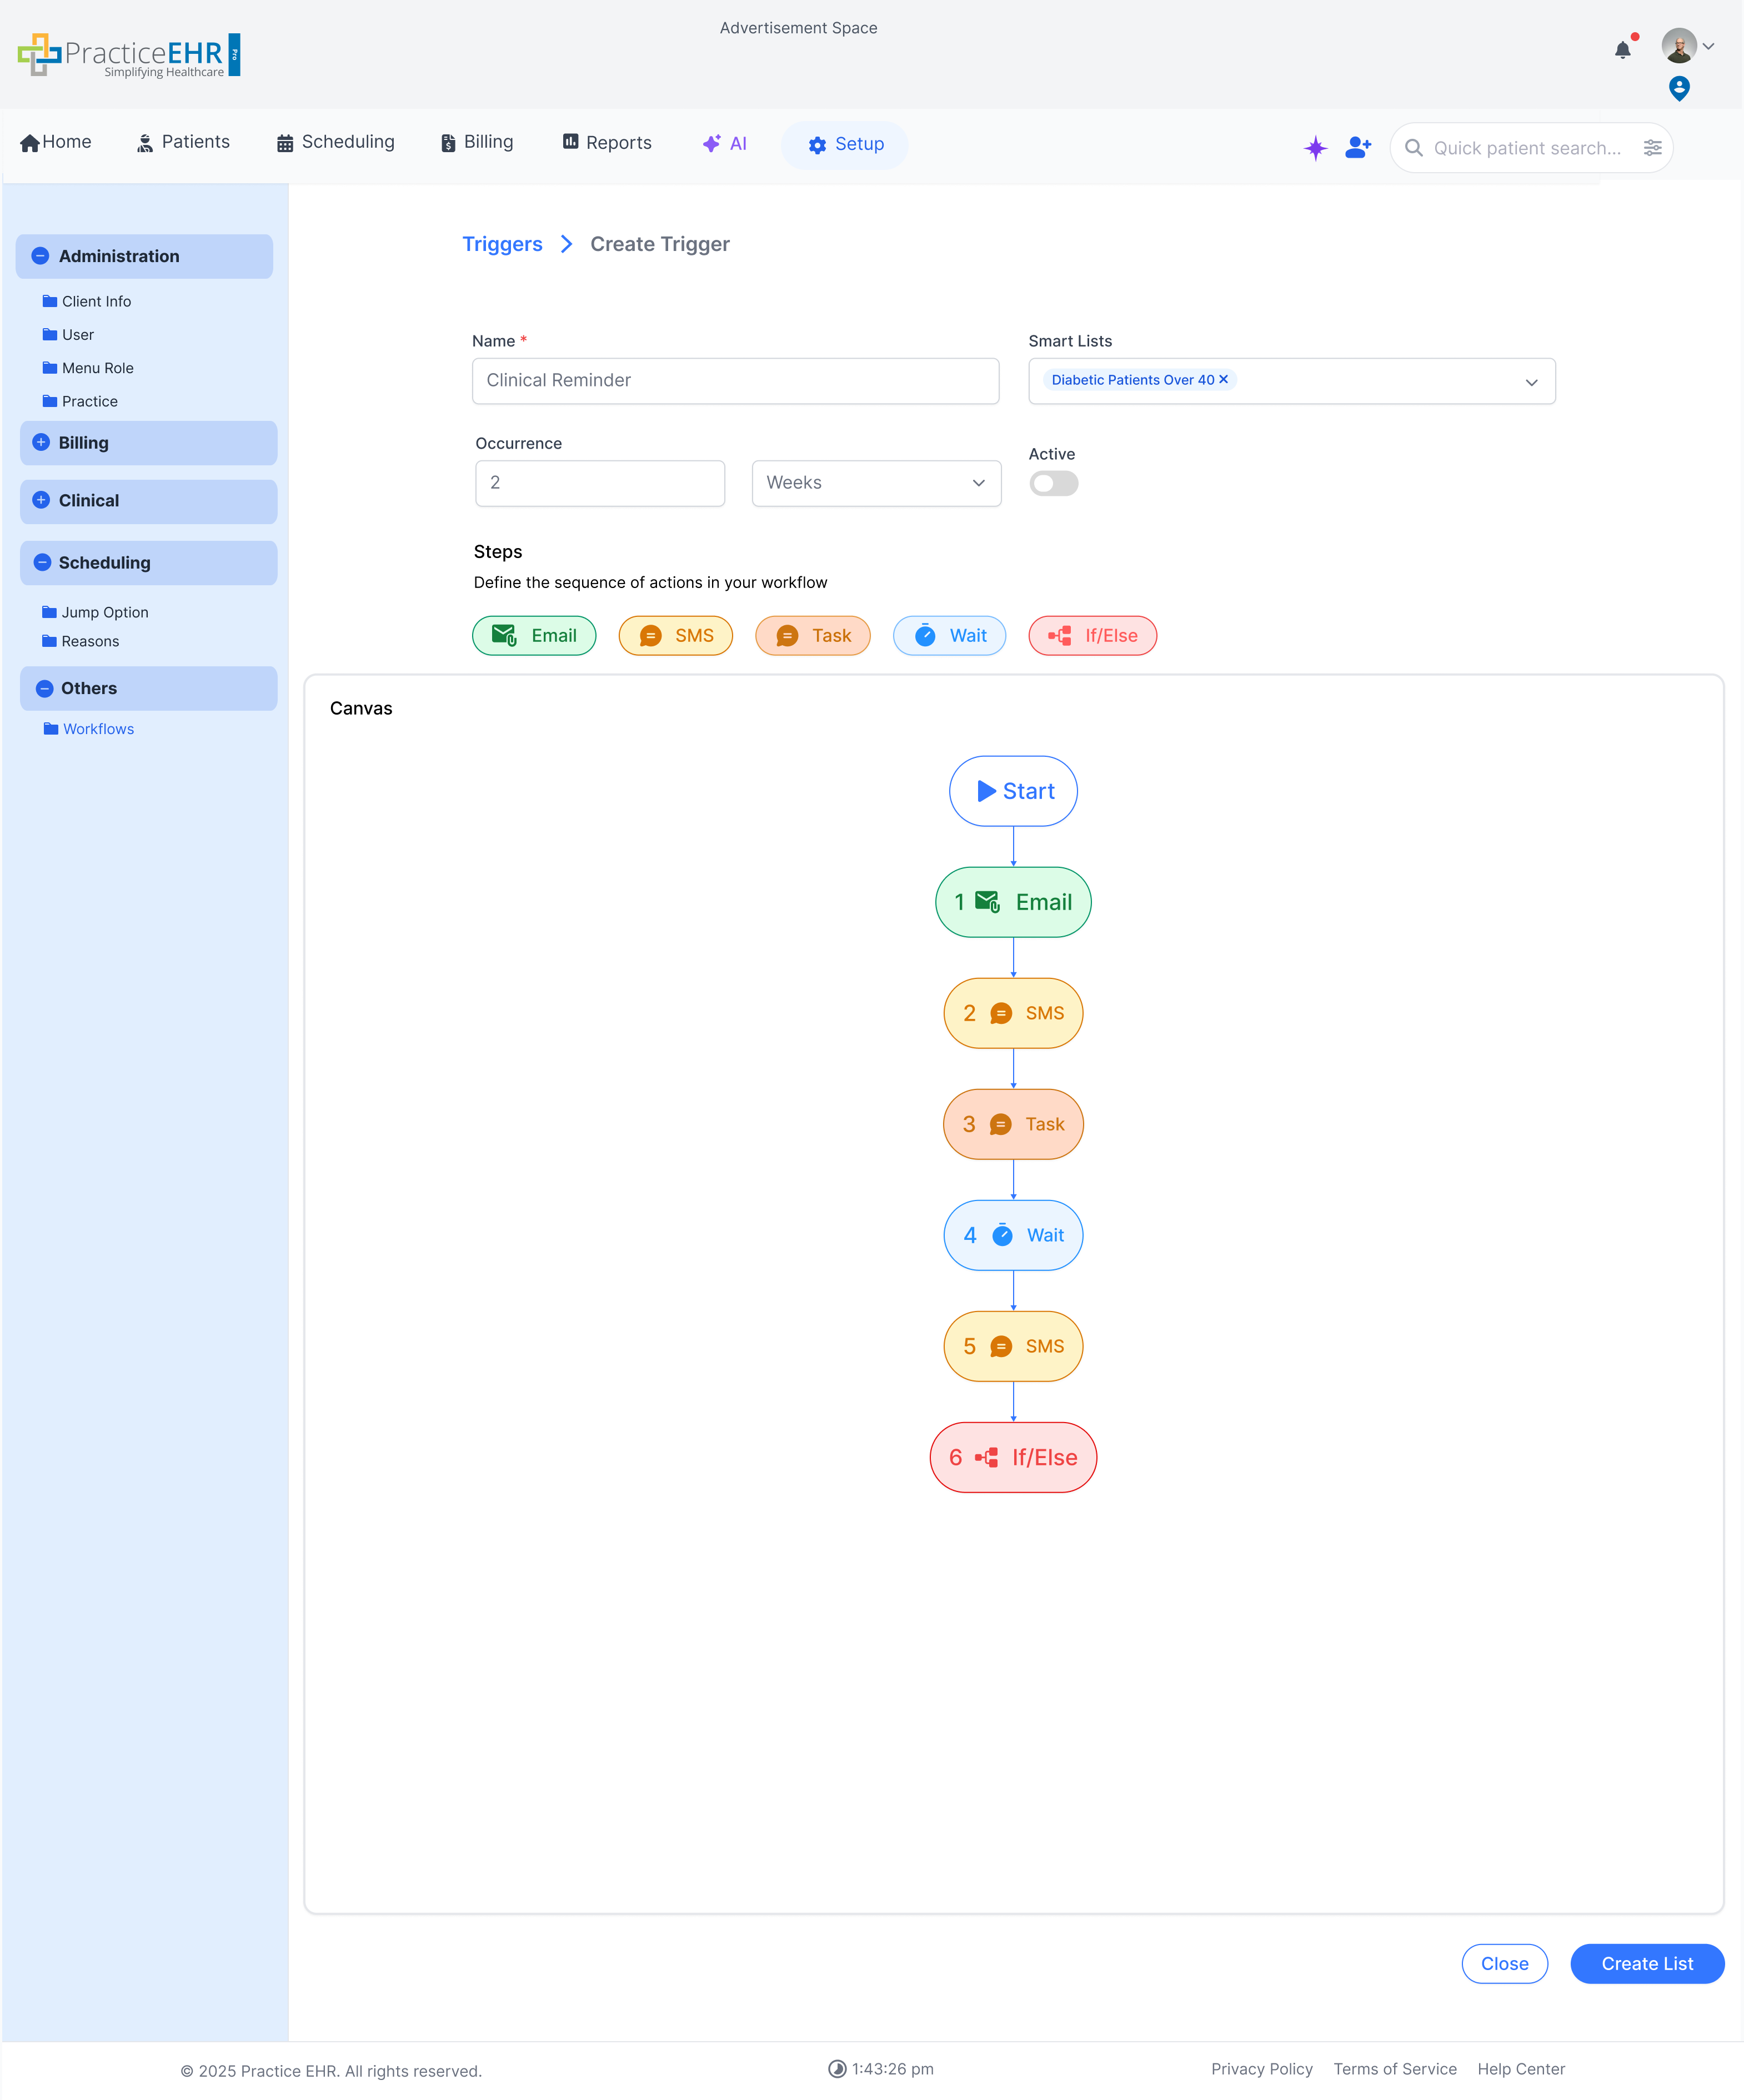Open the Smart Lists dropdown
The height and width of the screenshot is (2100, 1744).
pos(1530,382)
